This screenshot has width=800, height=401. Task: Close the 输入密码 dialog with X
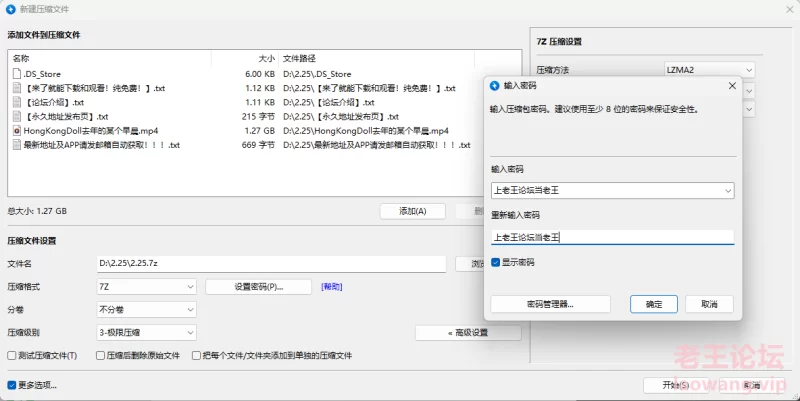coord(731,86)
